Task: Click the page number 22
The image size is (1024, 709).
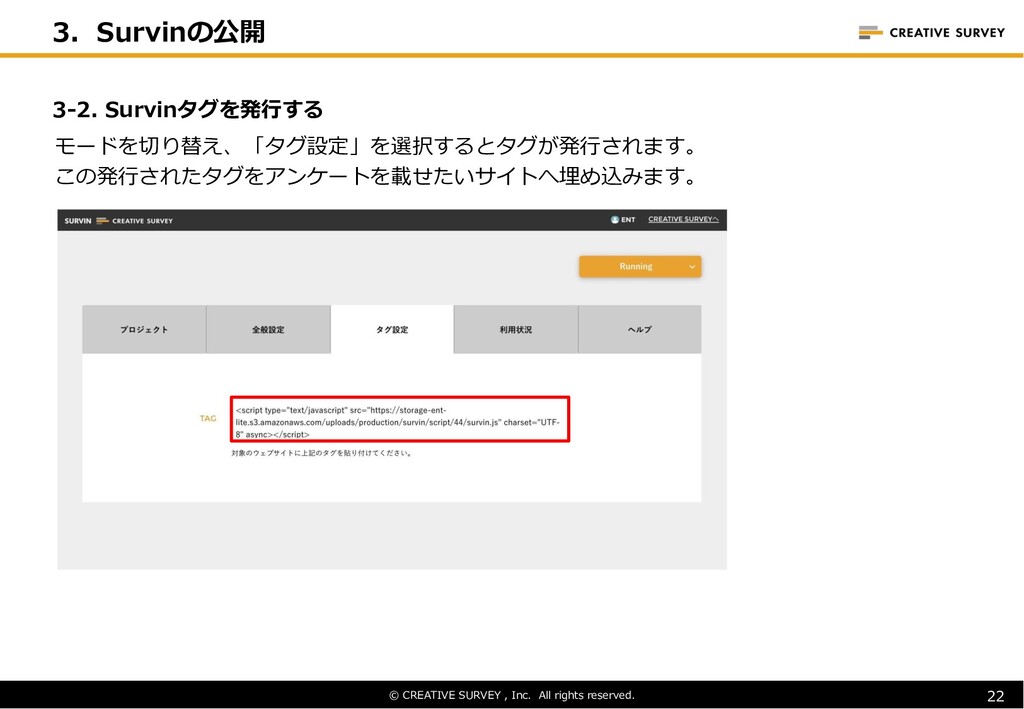Action: 995,696
